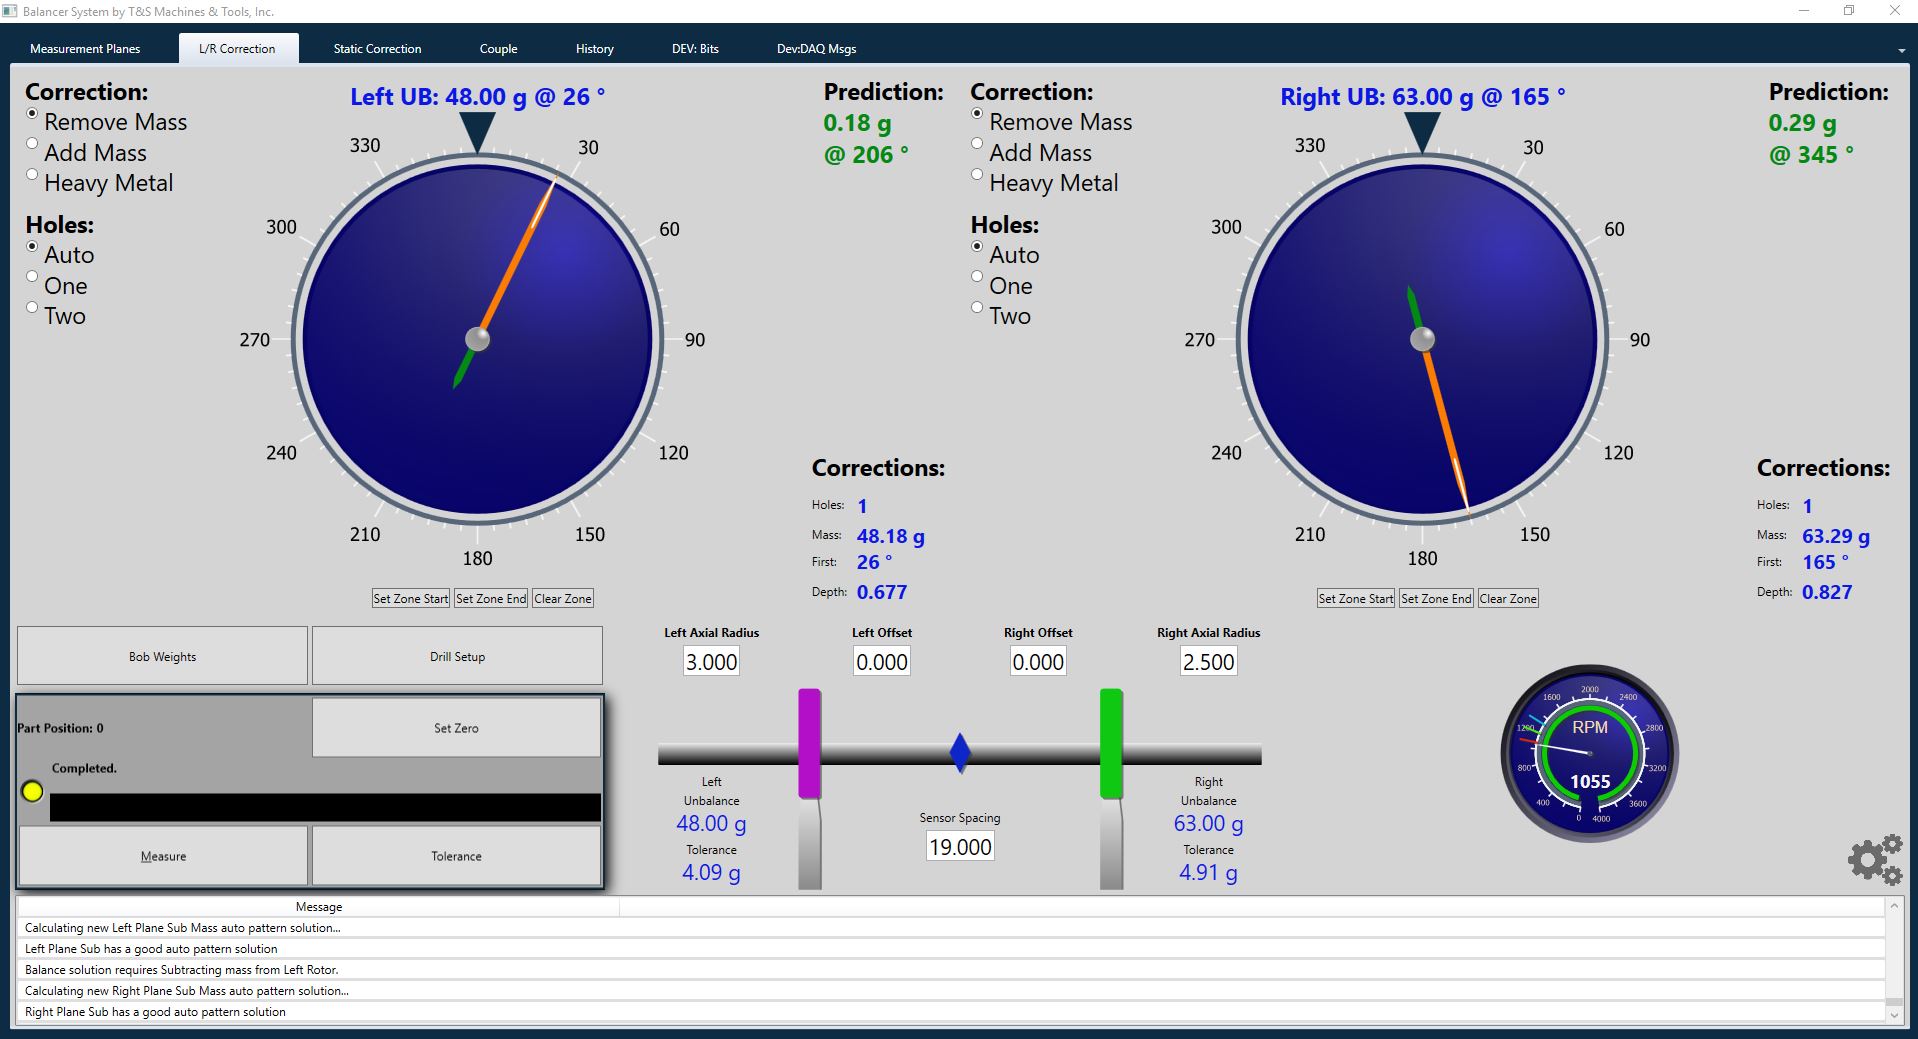Click the black measurement progress bar
The image size is (1918, 1039).
click(325, 807)
